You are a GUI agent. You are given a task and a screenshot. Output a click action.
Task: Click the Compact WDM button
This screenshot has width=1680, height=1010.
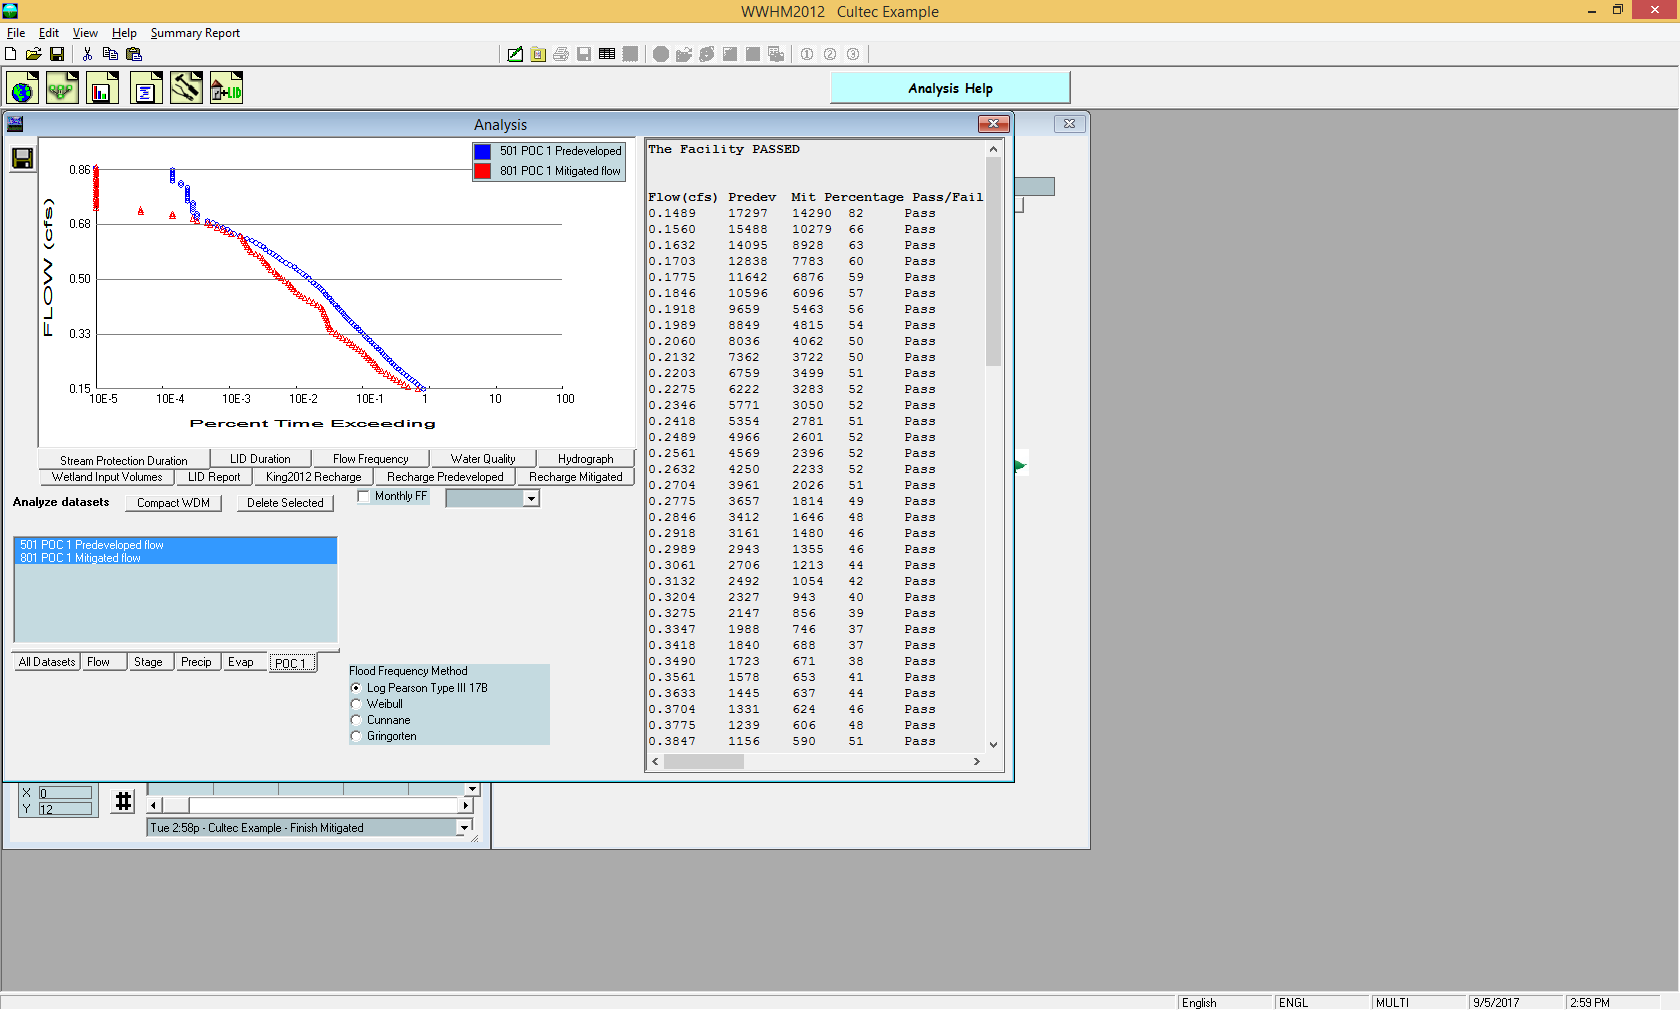pos(173,503)
